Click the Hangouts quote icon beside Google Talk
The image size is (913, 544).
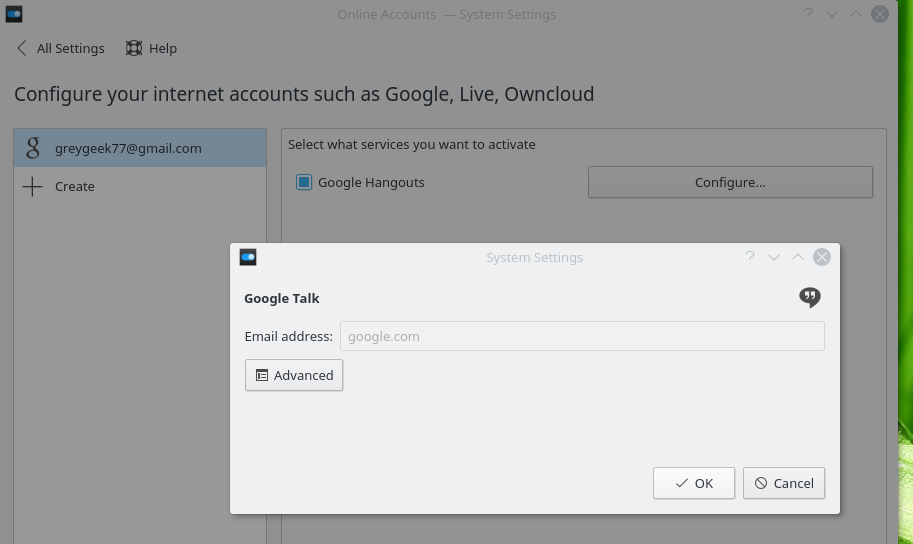[810, 297]
